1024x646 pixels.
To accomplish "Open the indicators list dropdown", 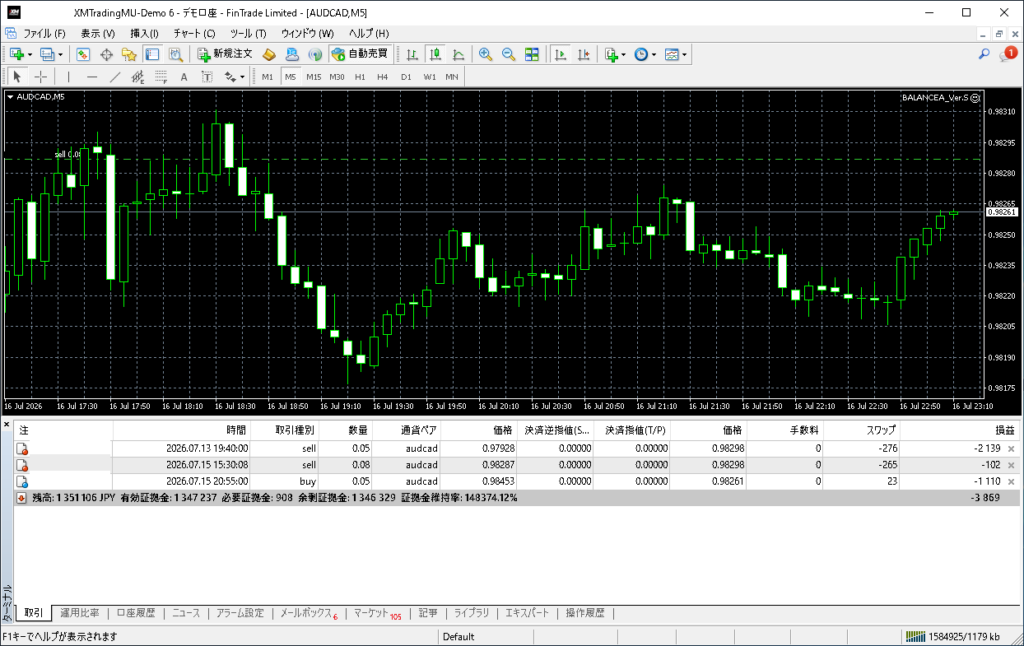I will (623, 55).
